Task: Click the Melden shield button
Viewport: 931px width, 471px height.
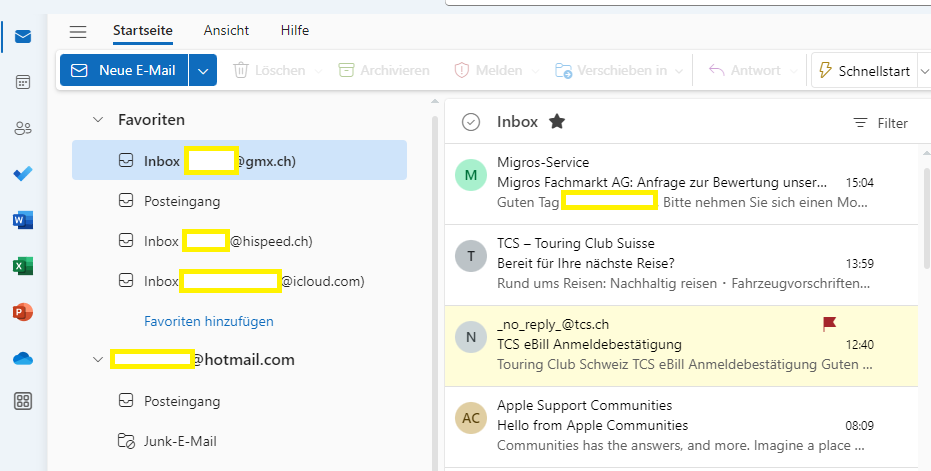Action: pos(490,70)
